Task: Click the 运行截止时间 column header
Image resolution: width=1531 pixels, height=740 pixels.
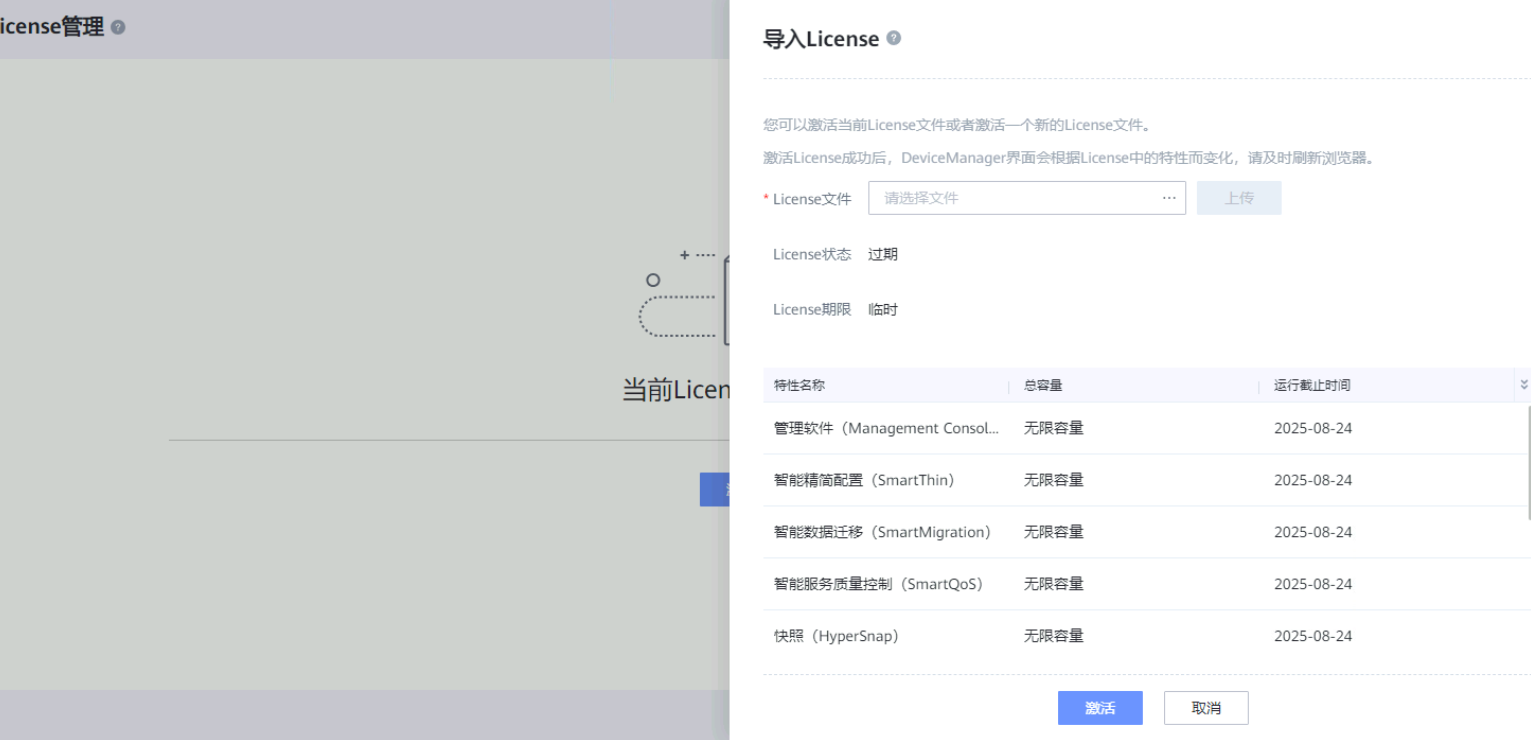Action: click(1312, 386)
